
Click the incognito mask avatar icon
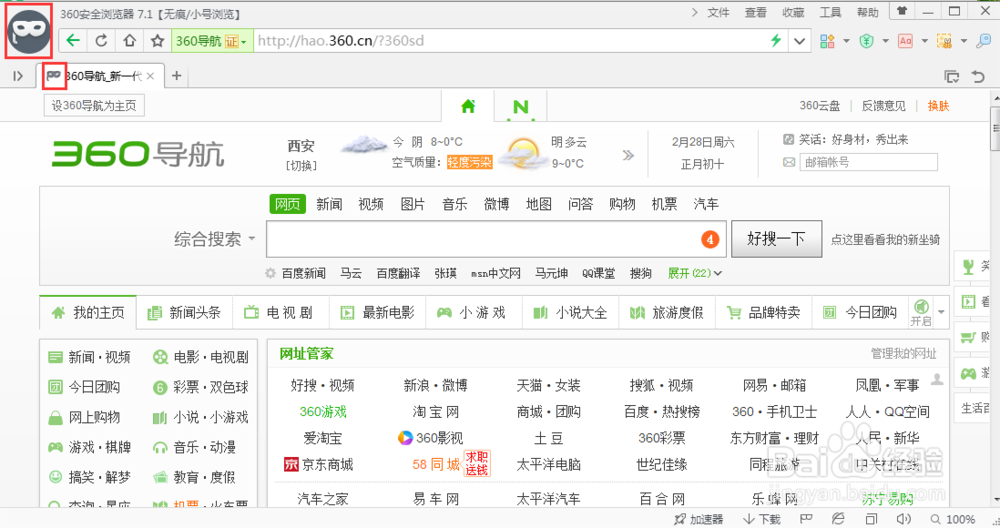click(29, 31)
